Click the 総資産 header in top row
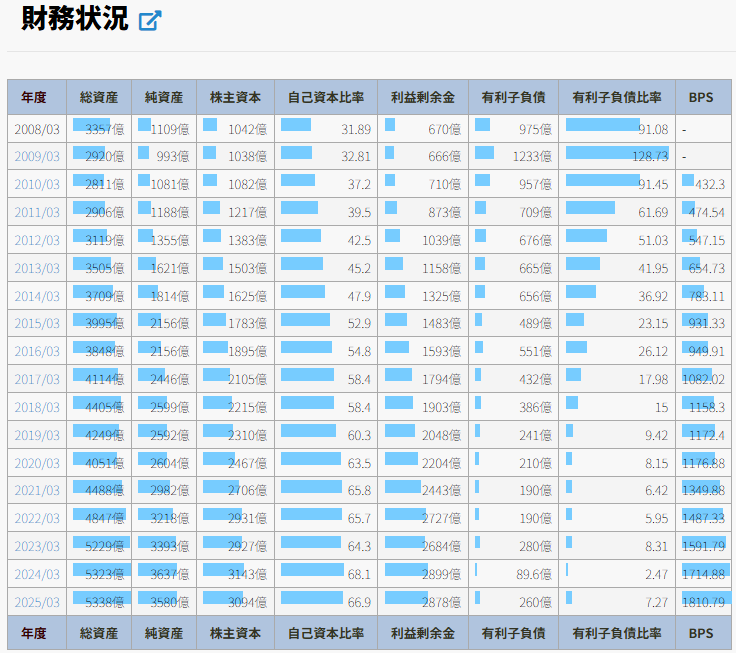Image resolution: width=736 pixels, height=653 pixels. click(x=99, y=98)
